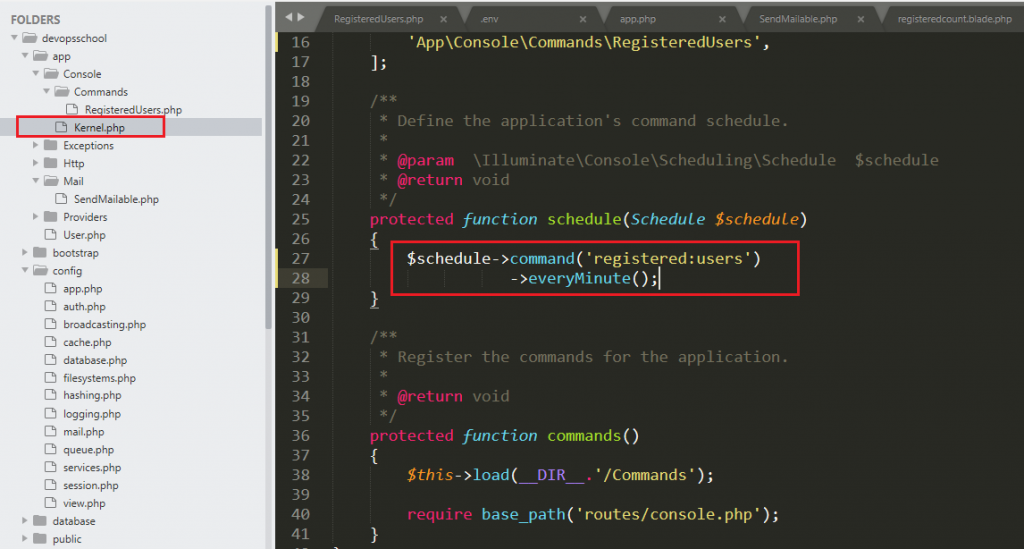
Task: Close the SendMailable.php tab
Action: (862, 19)
